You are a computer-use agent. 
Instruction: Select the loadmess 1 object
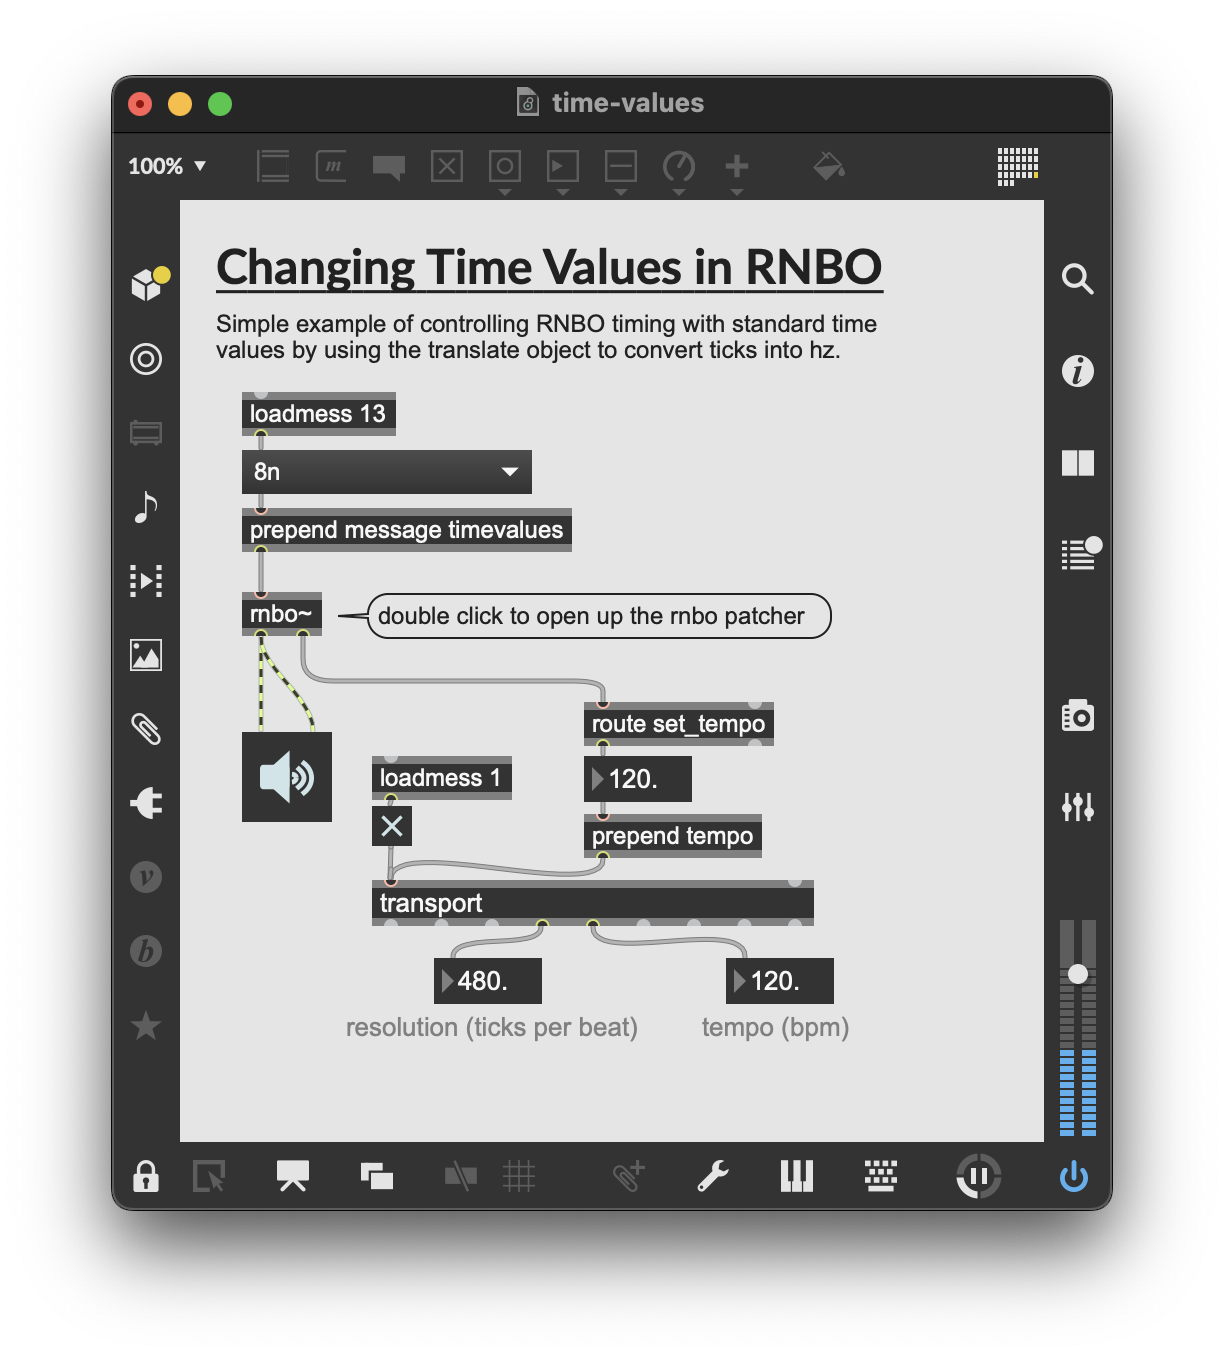pos(442,778)
